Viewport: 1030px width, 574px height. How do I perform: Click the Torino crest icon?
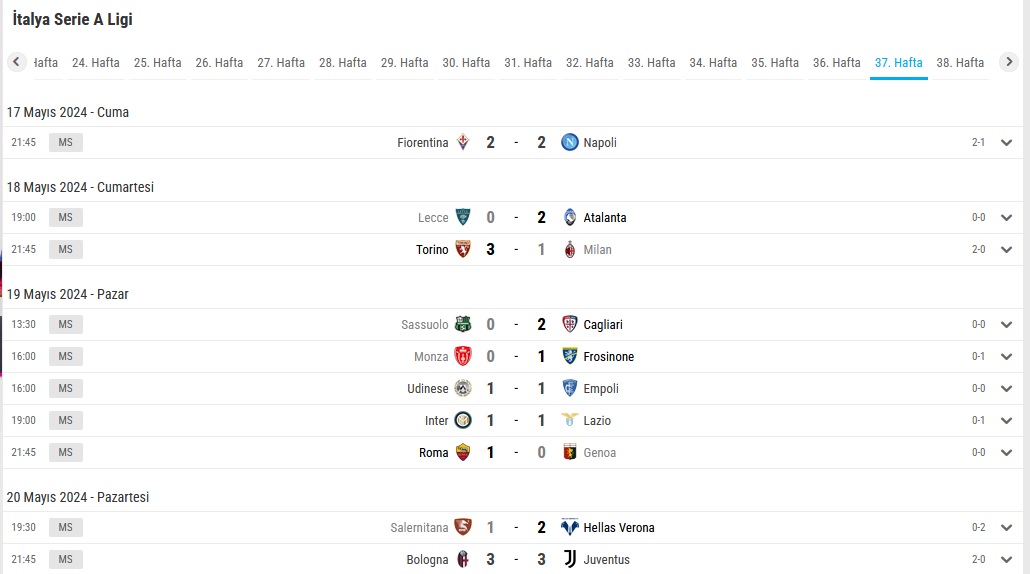463,250
